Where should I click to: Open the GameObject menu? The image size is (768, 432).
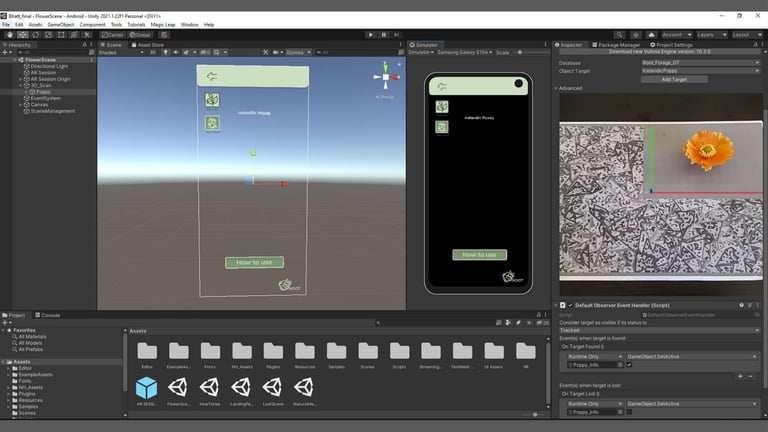(x=59, y=24)
